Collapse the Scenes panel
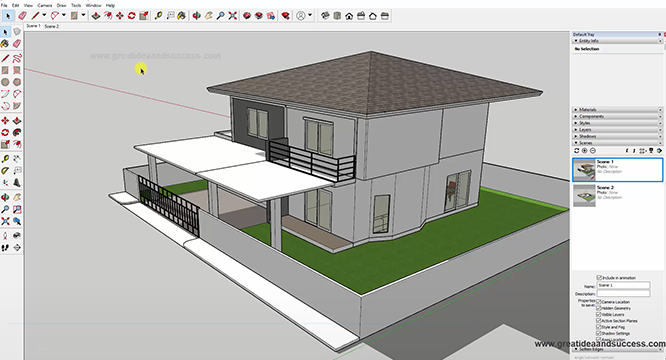The width and height of the screenshot is (666, 360). (617, 143)
